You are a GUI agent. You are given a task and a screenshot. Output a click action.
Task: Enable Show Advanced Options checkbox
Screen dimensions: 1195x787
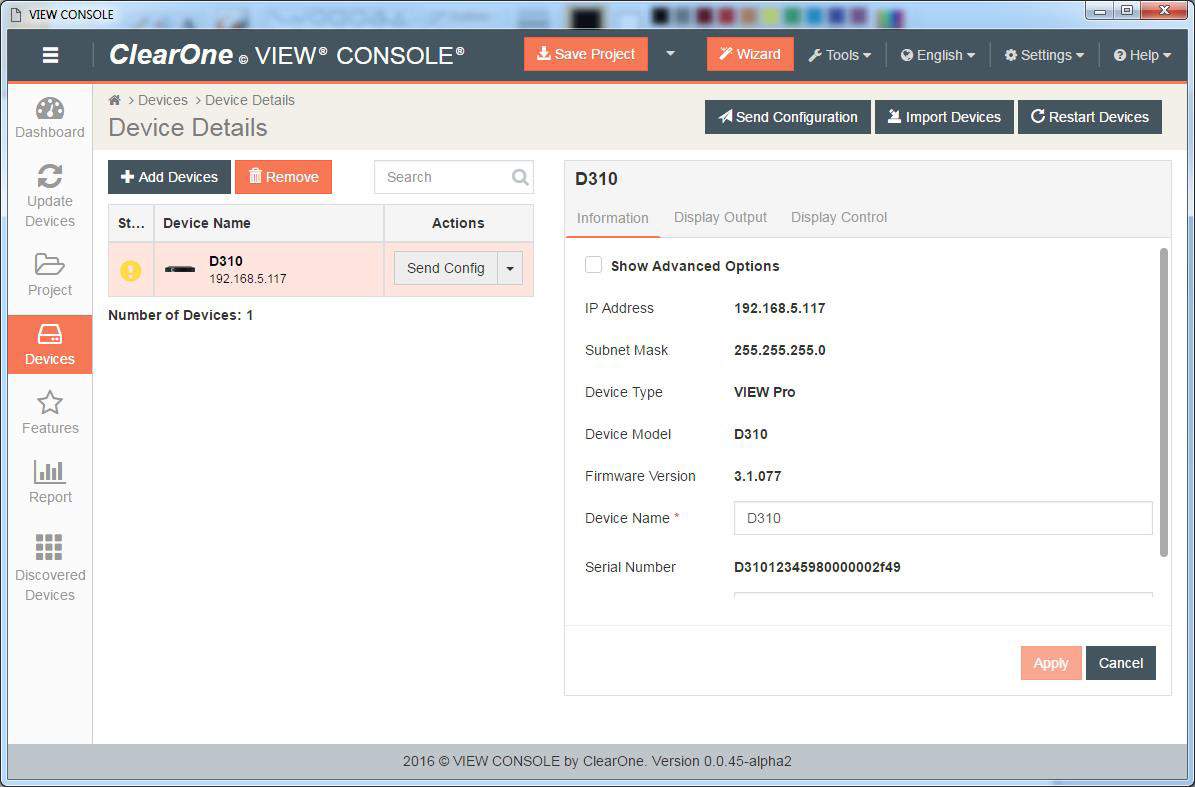point(593,265)
